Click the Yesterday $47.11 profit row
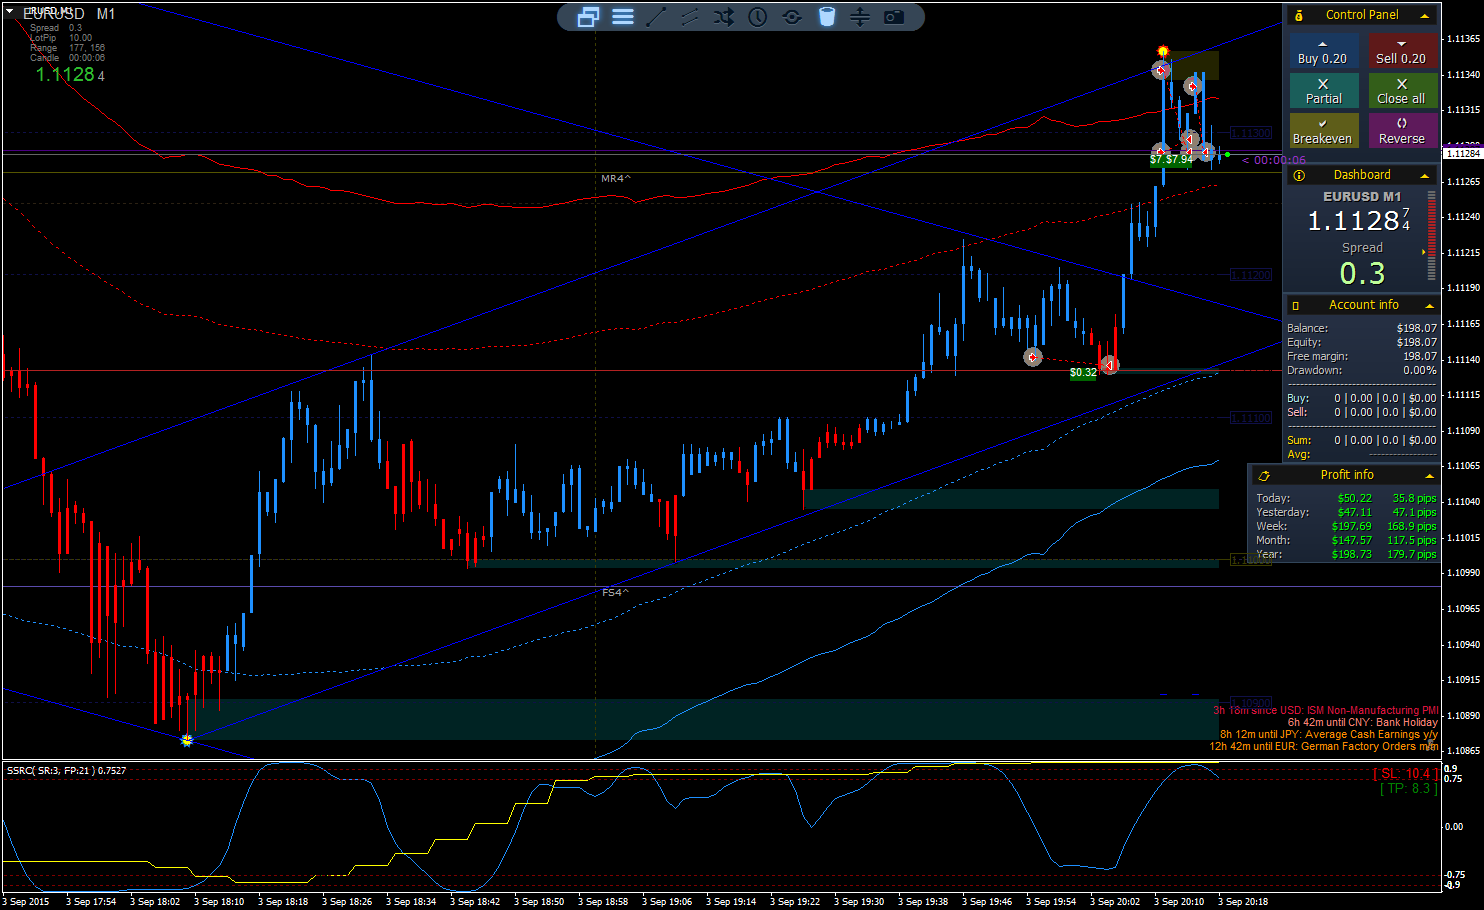 pyautogui.click(x=1346, y=512)
